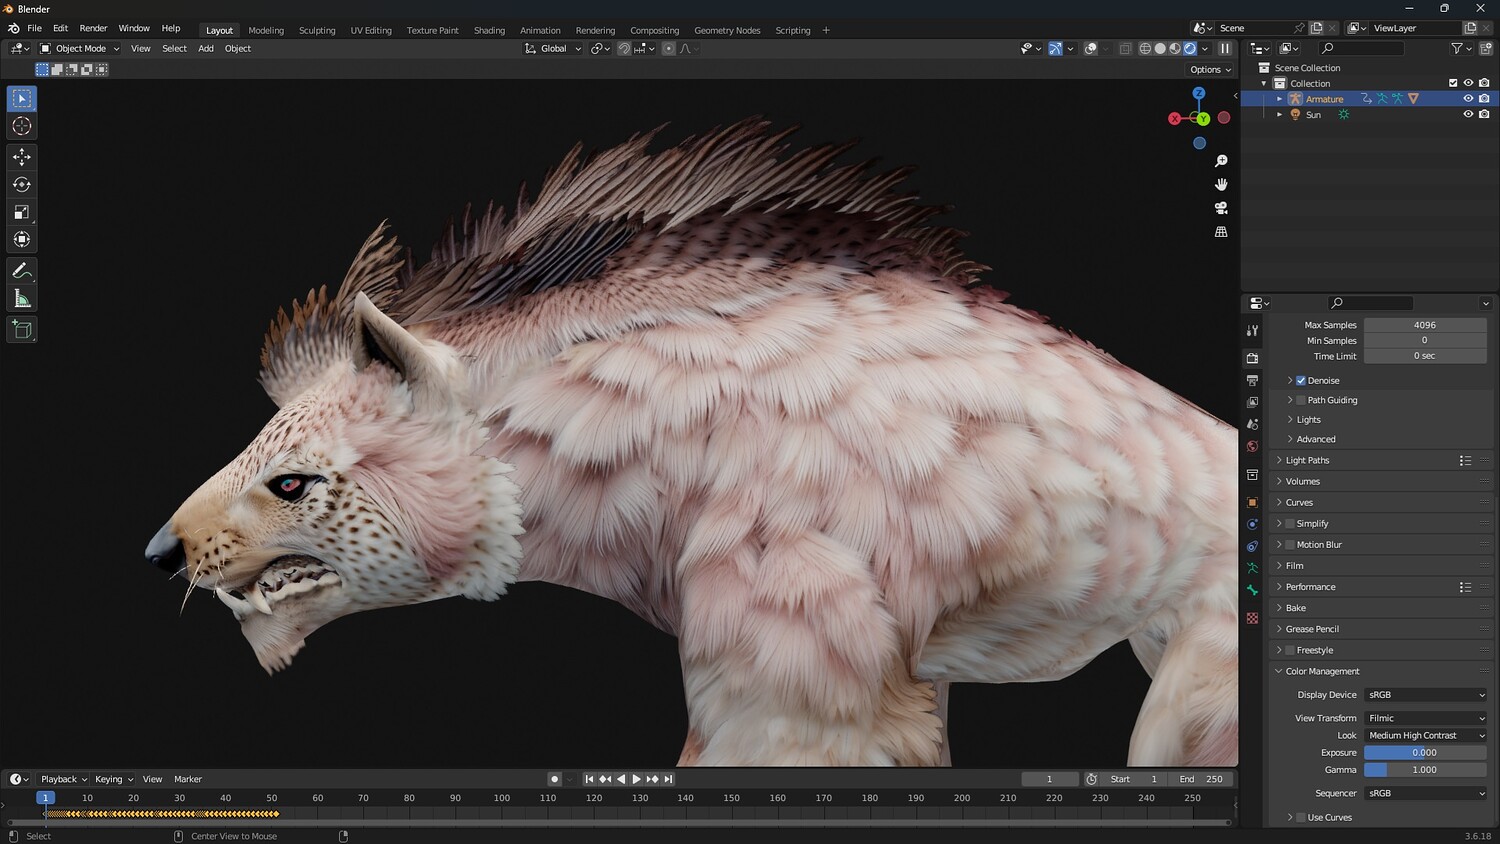Viewport: 1500px width, 844px height.
Task: Pick the Annotate tool
Action: [x=22, y=271]
